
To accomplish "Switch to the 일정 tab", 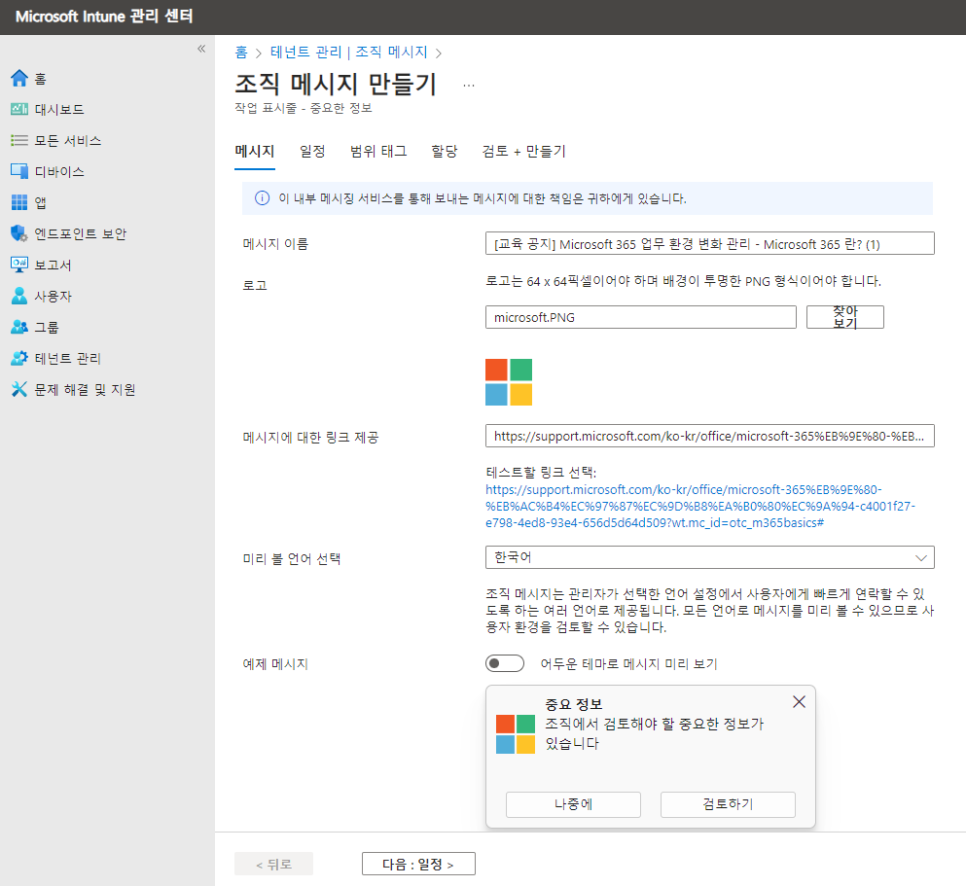I will click(x=312, y=151).
